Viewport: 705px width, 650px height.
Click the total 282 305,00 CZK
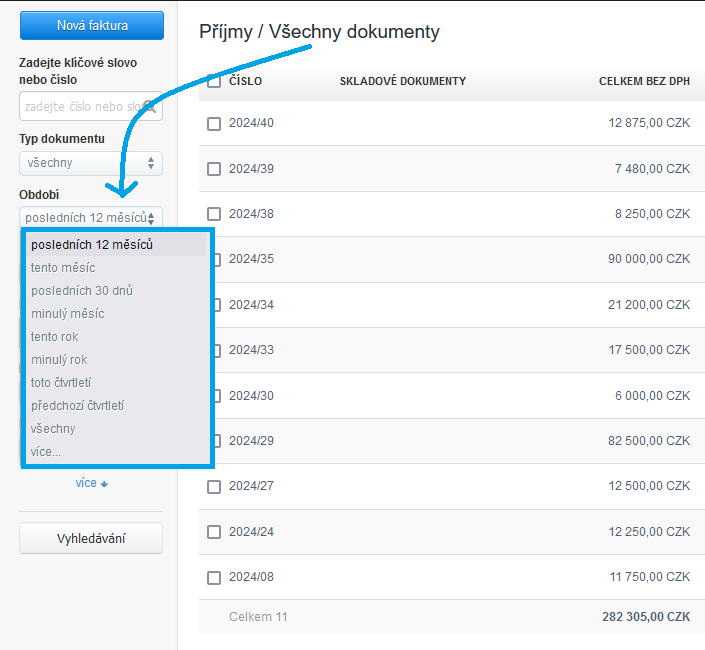pyautogui.click(x=646, y=617)
